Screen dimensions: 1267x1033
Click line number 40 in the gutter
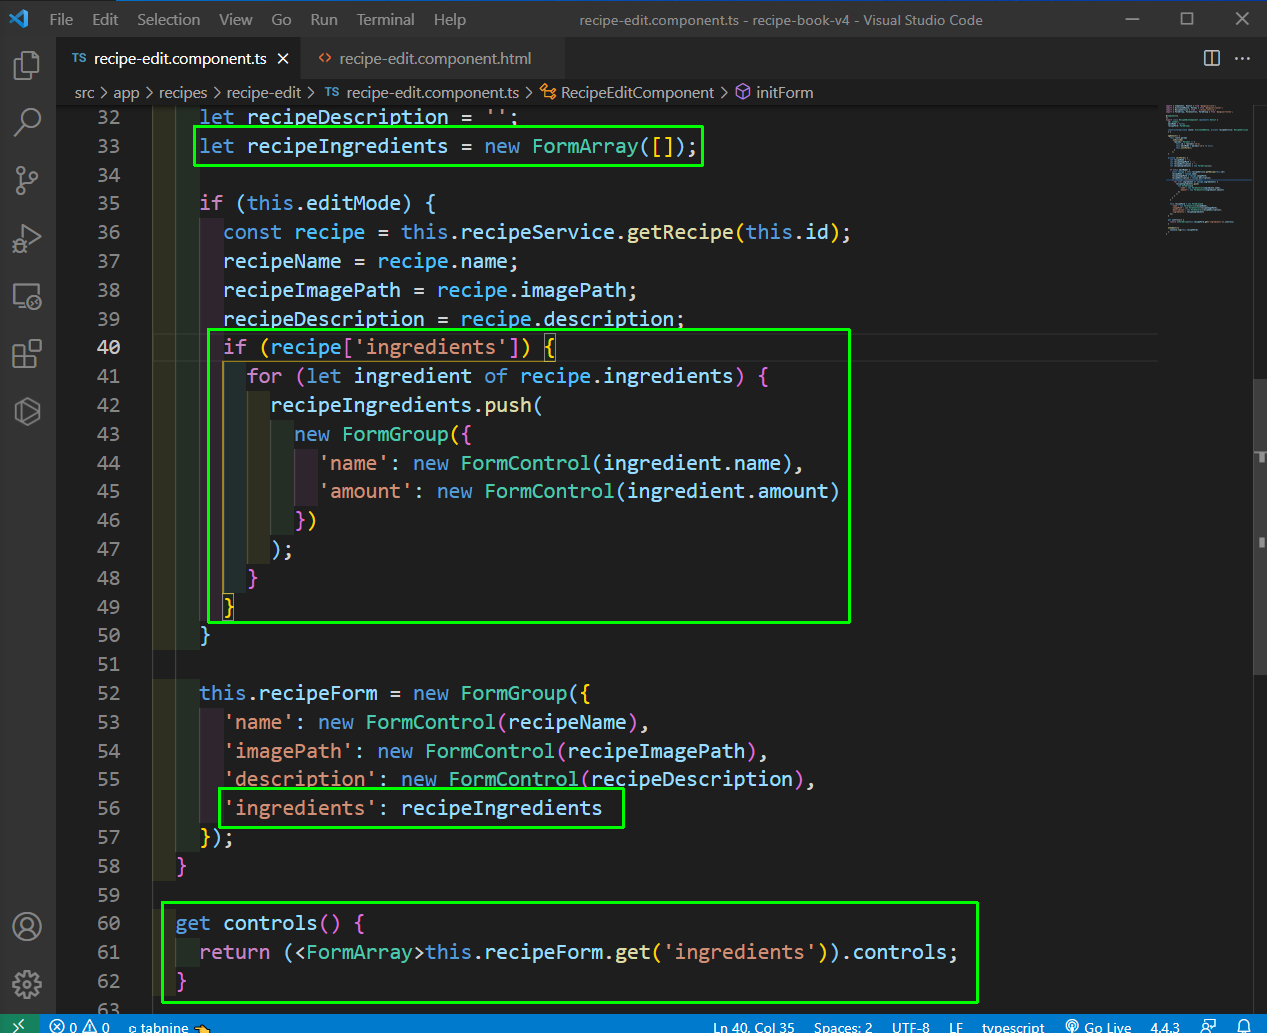click(x=108, y=347)
